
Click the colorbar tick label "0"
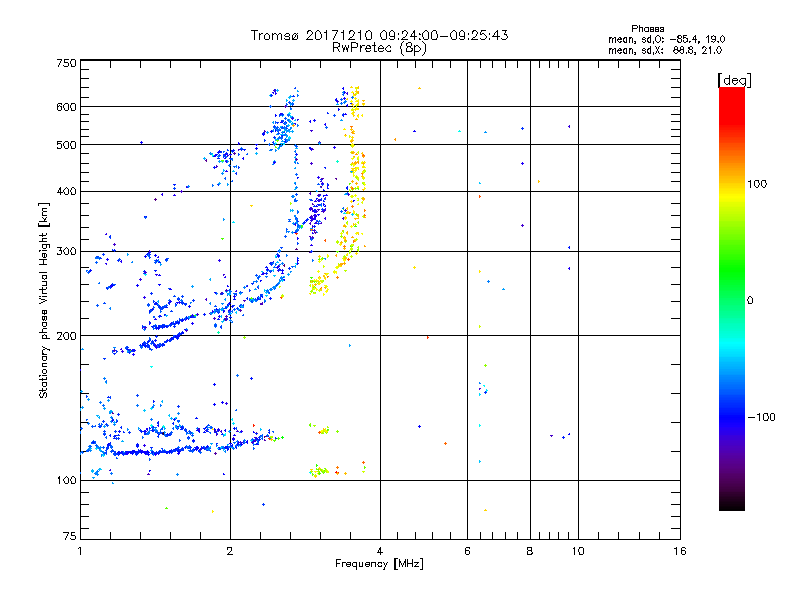[749, 301]
